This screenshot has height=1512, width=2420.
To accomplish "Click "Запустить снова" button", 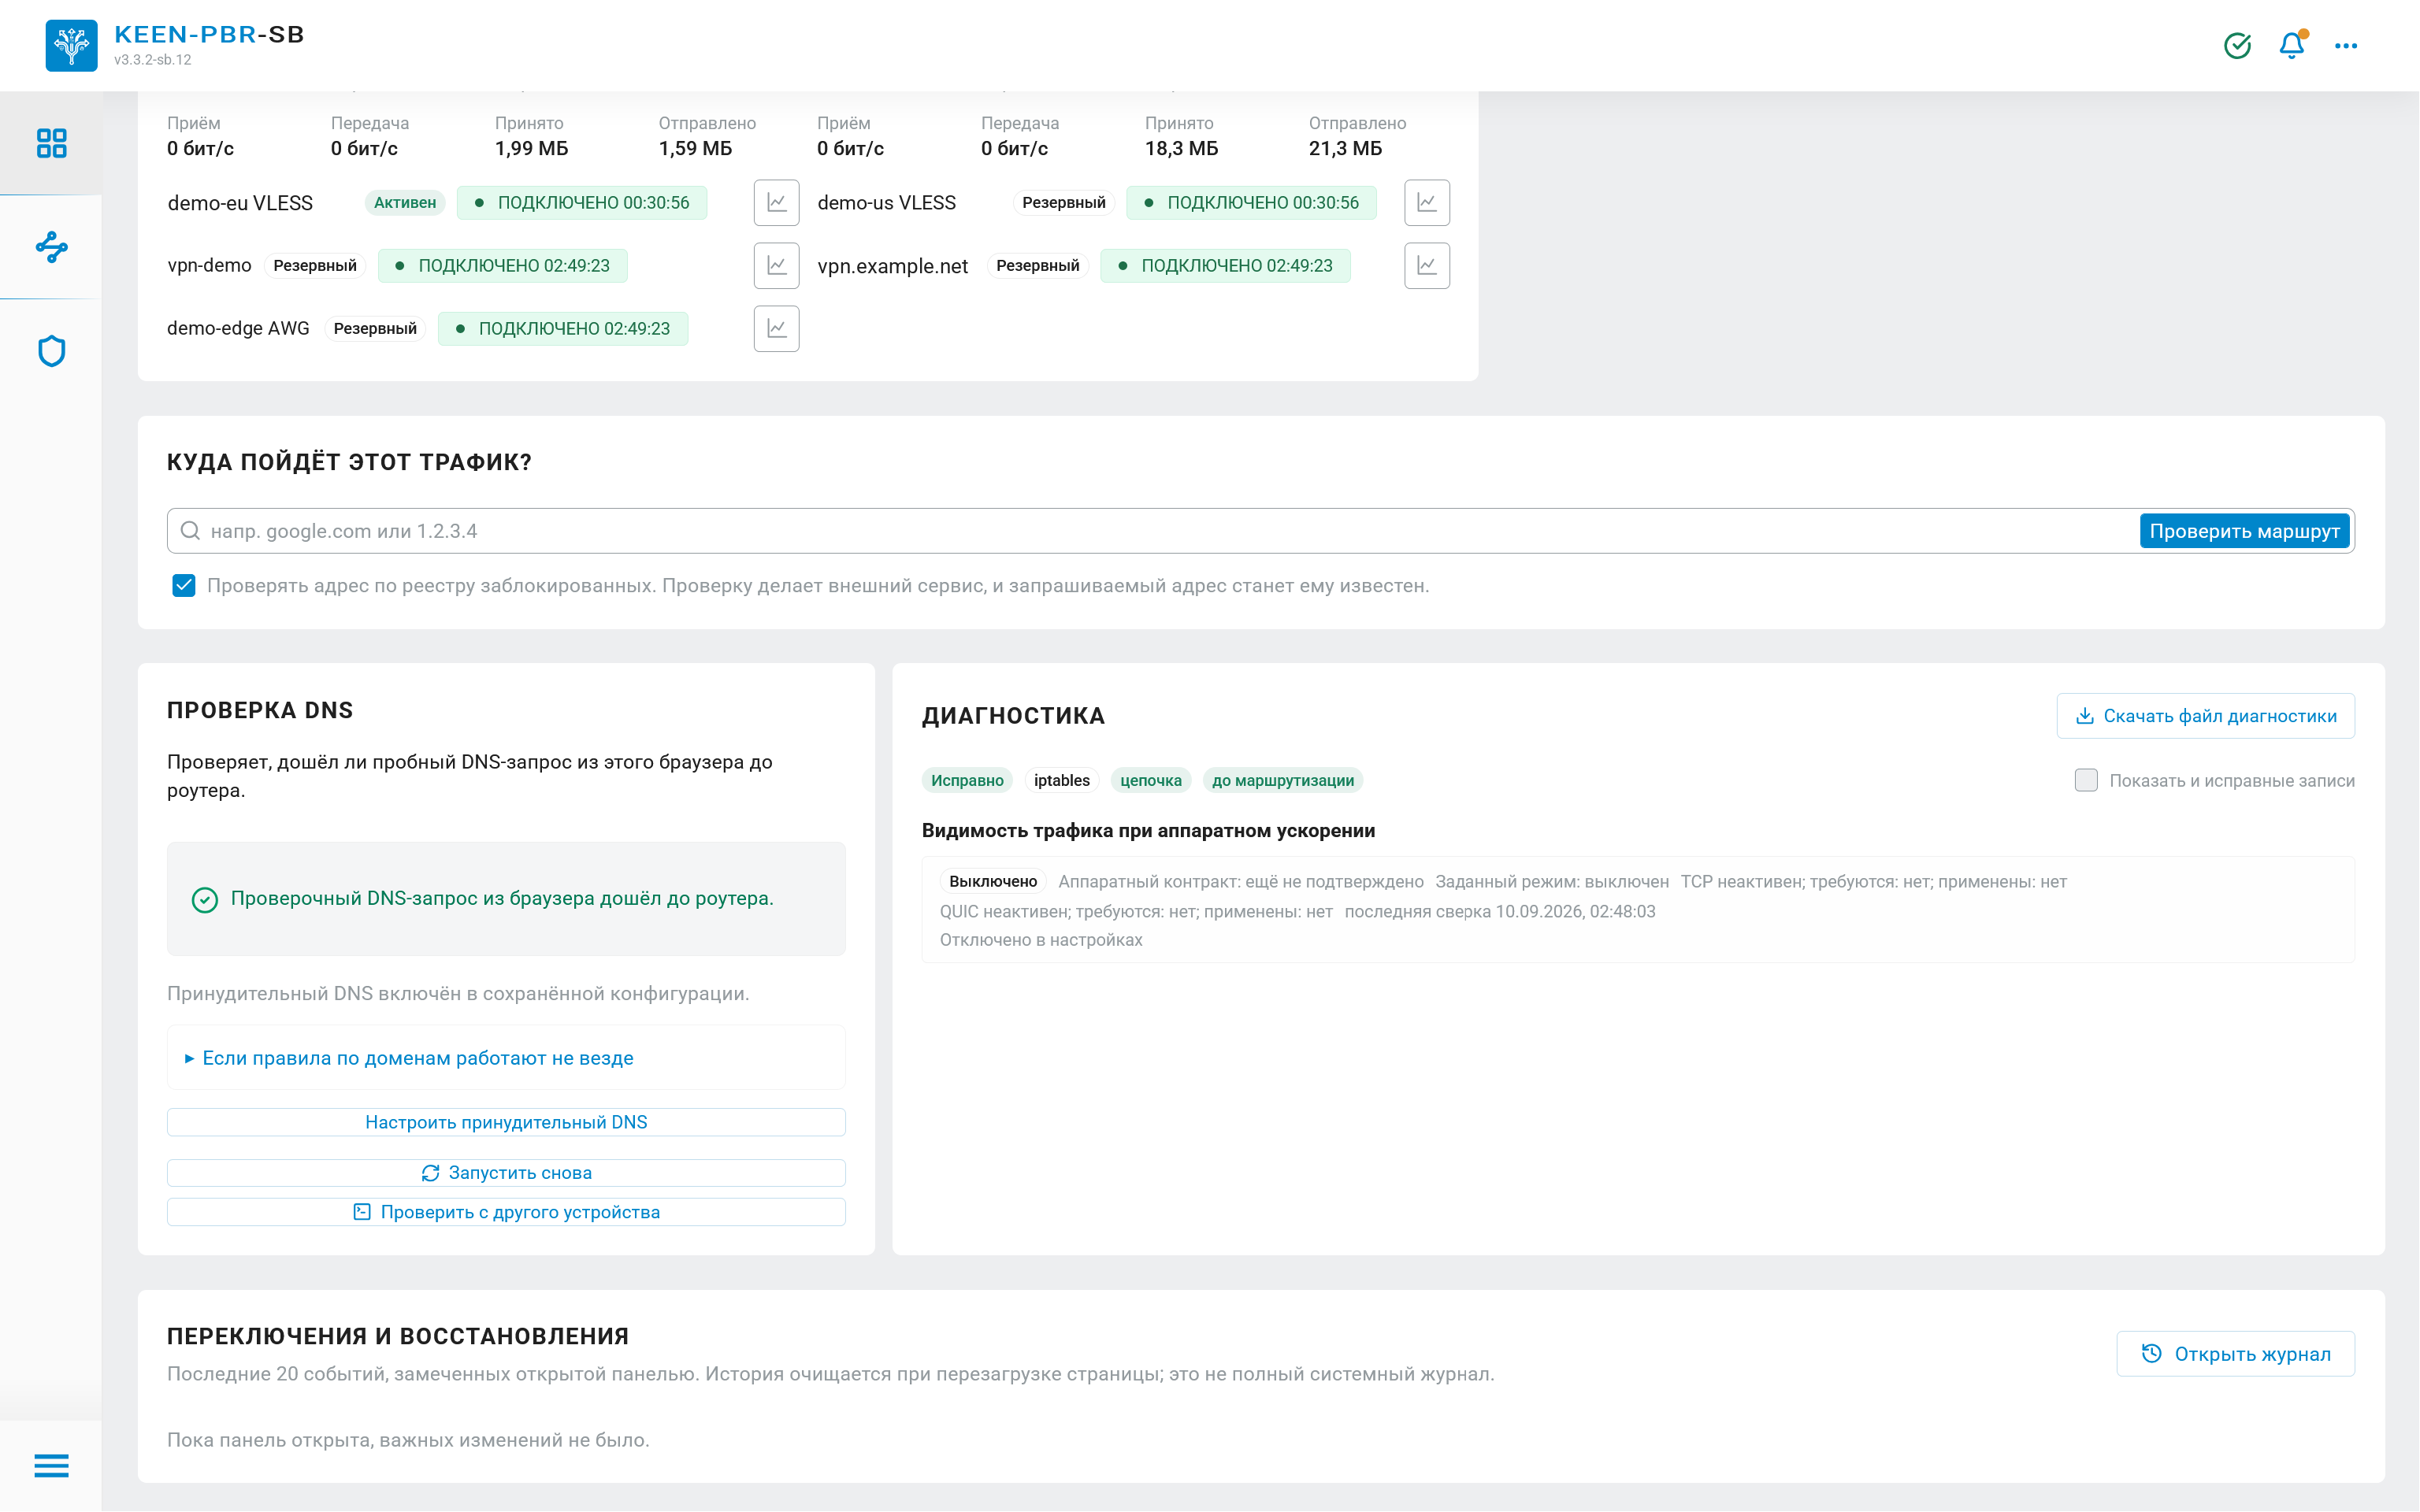I will click(506, 1173).
